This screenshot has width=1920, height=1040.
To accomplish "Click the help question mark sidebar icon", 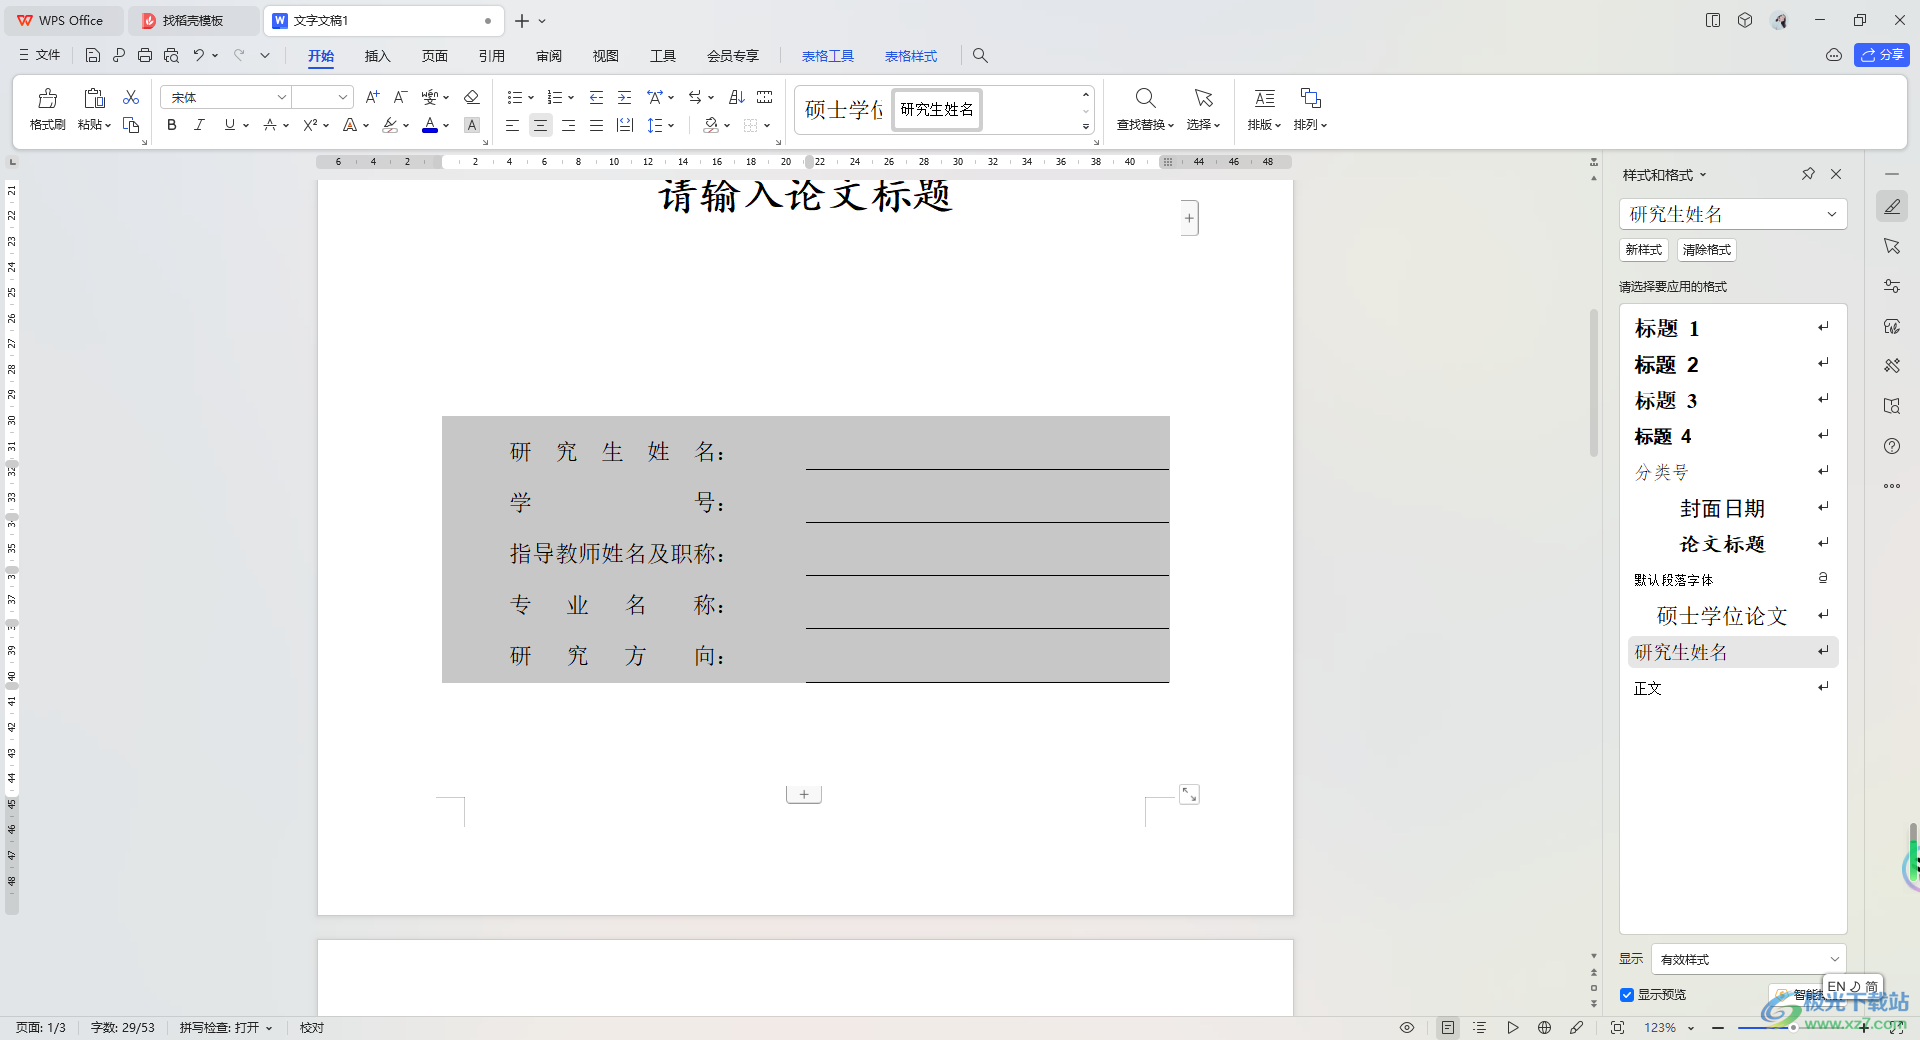I will [x=1892, y=446].
